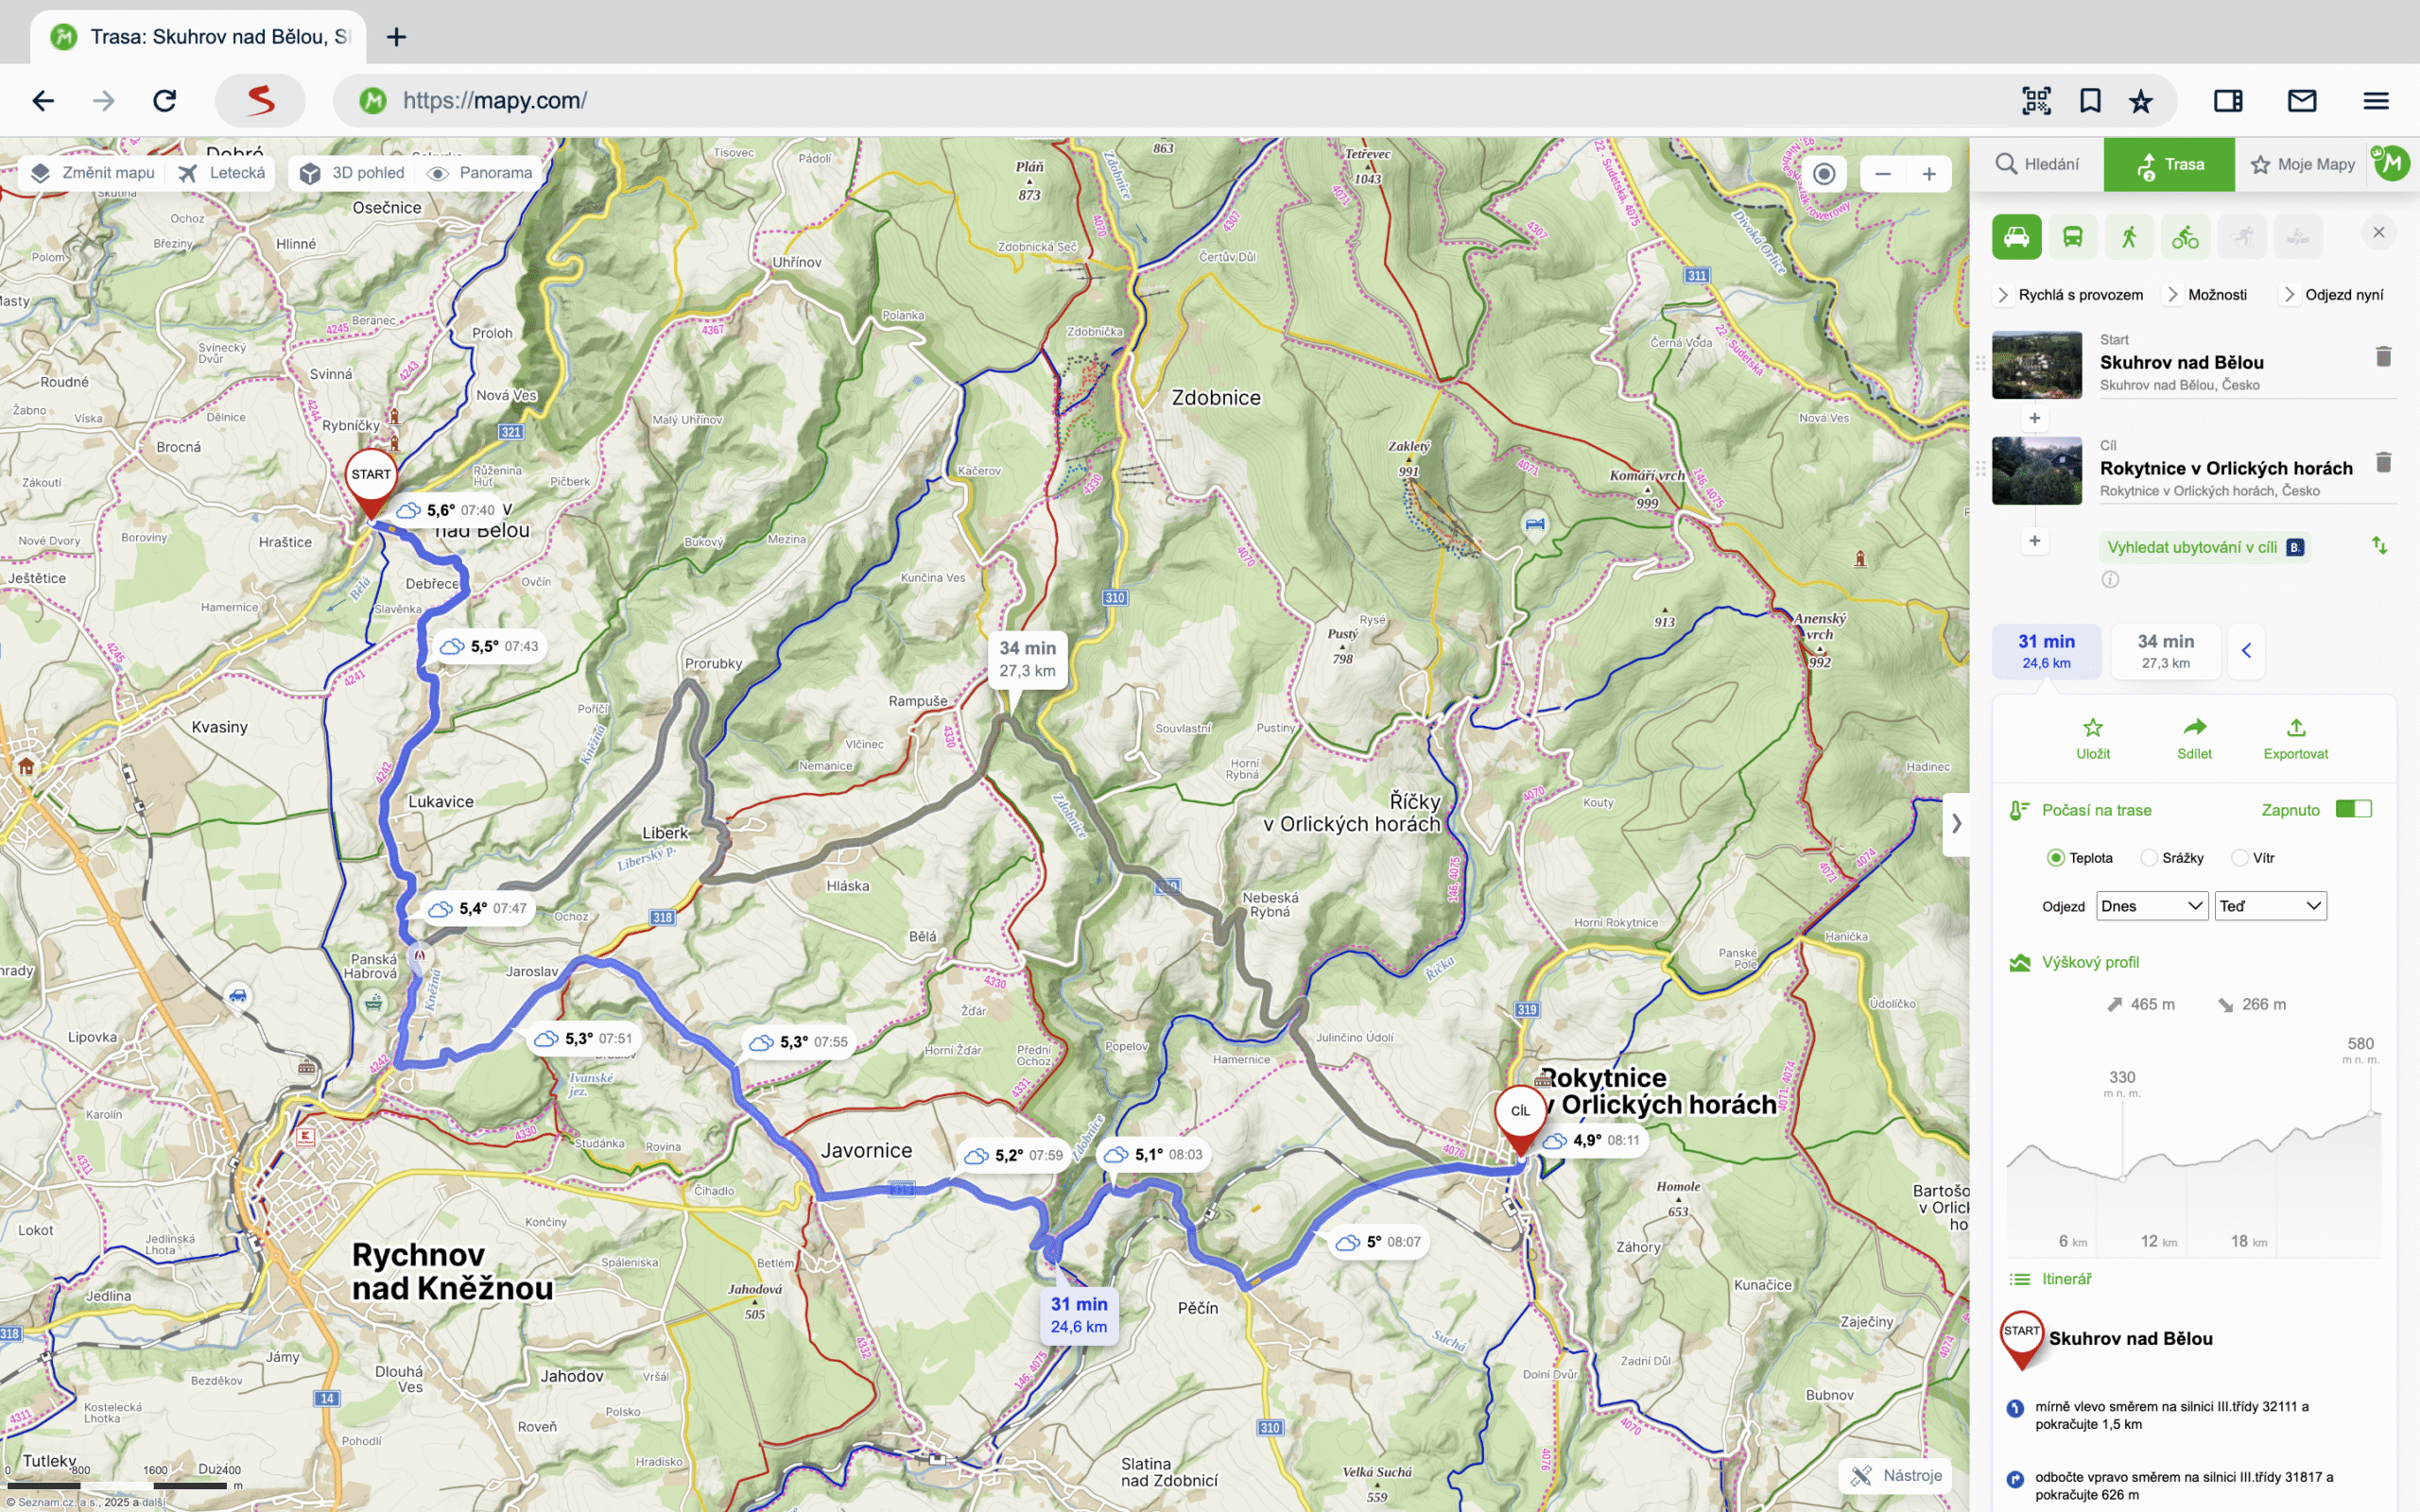
Task: Choose the walking route mode icon
Action: pos(2129,237)
